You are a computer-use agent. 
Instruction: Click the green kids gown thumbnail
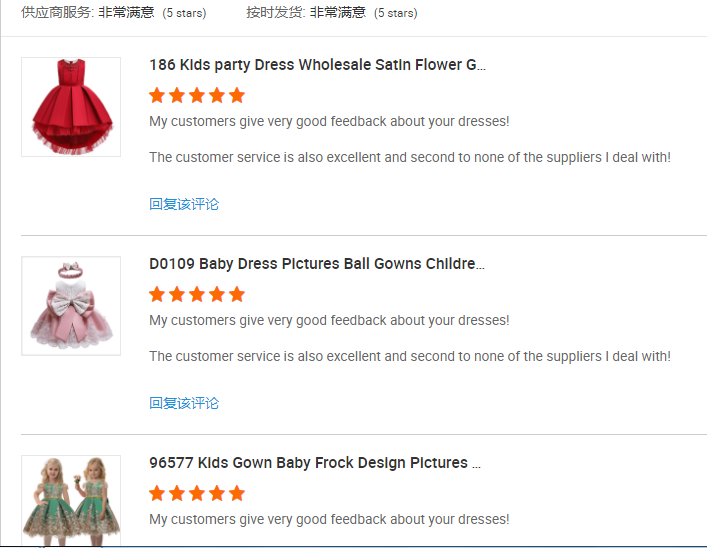(x=71, y=499)
